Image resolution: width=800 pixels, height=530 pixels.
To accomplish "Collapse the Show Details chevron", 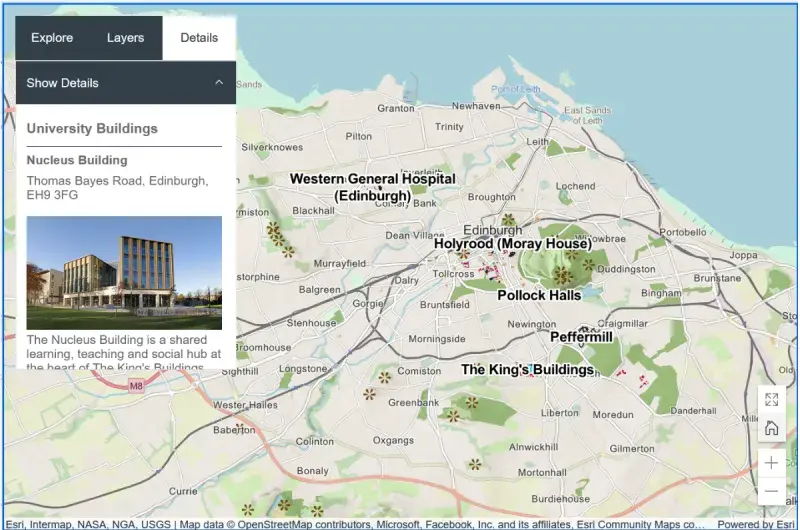I will click(x=219, y=83).
